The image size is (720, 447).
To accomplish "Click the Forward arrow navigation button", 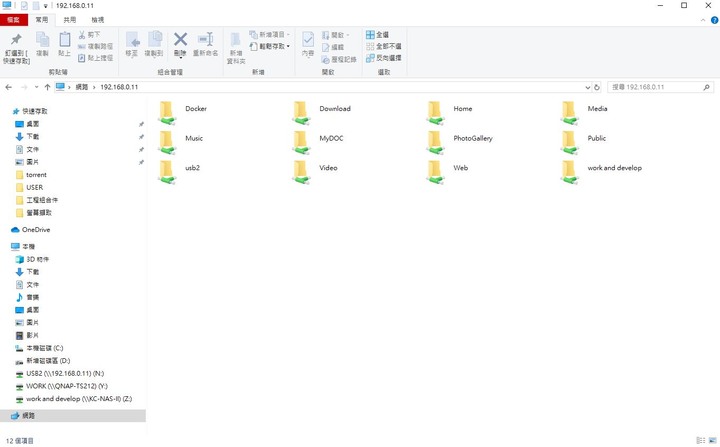I will (24, 87).
